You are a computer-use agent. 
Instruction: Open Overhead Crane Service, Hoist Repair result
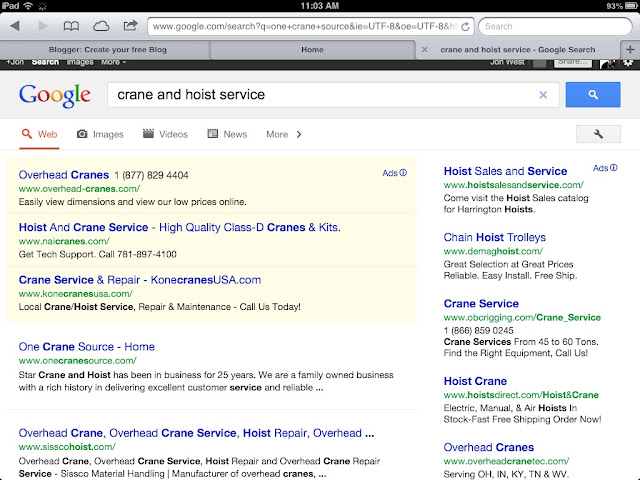click(196, 433)
